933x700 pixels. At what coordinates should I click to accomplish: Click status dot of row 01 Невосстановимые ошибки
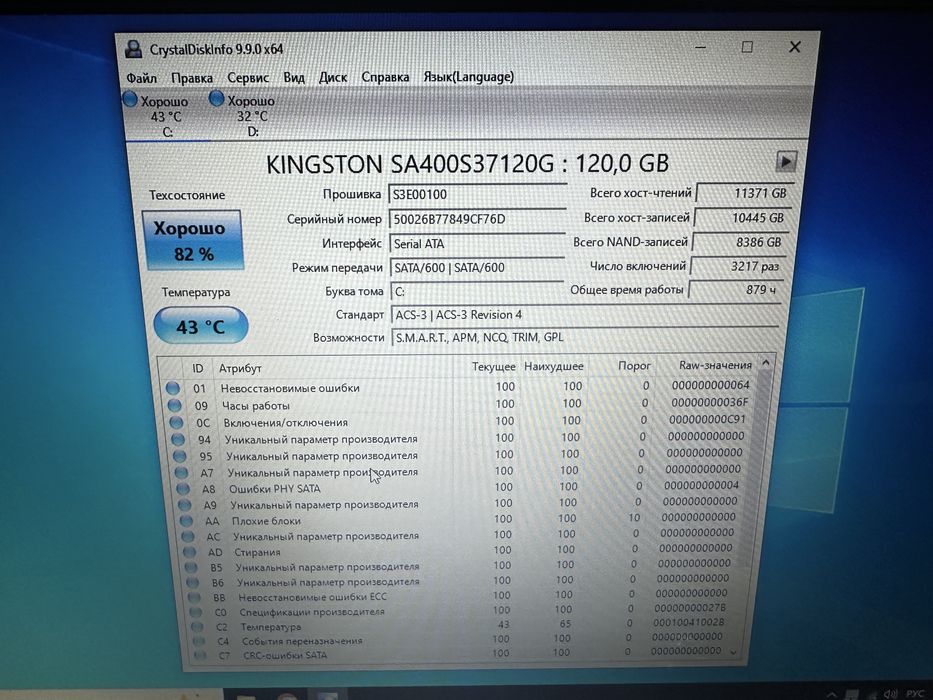pyautogui.click(x=173, y=388)
